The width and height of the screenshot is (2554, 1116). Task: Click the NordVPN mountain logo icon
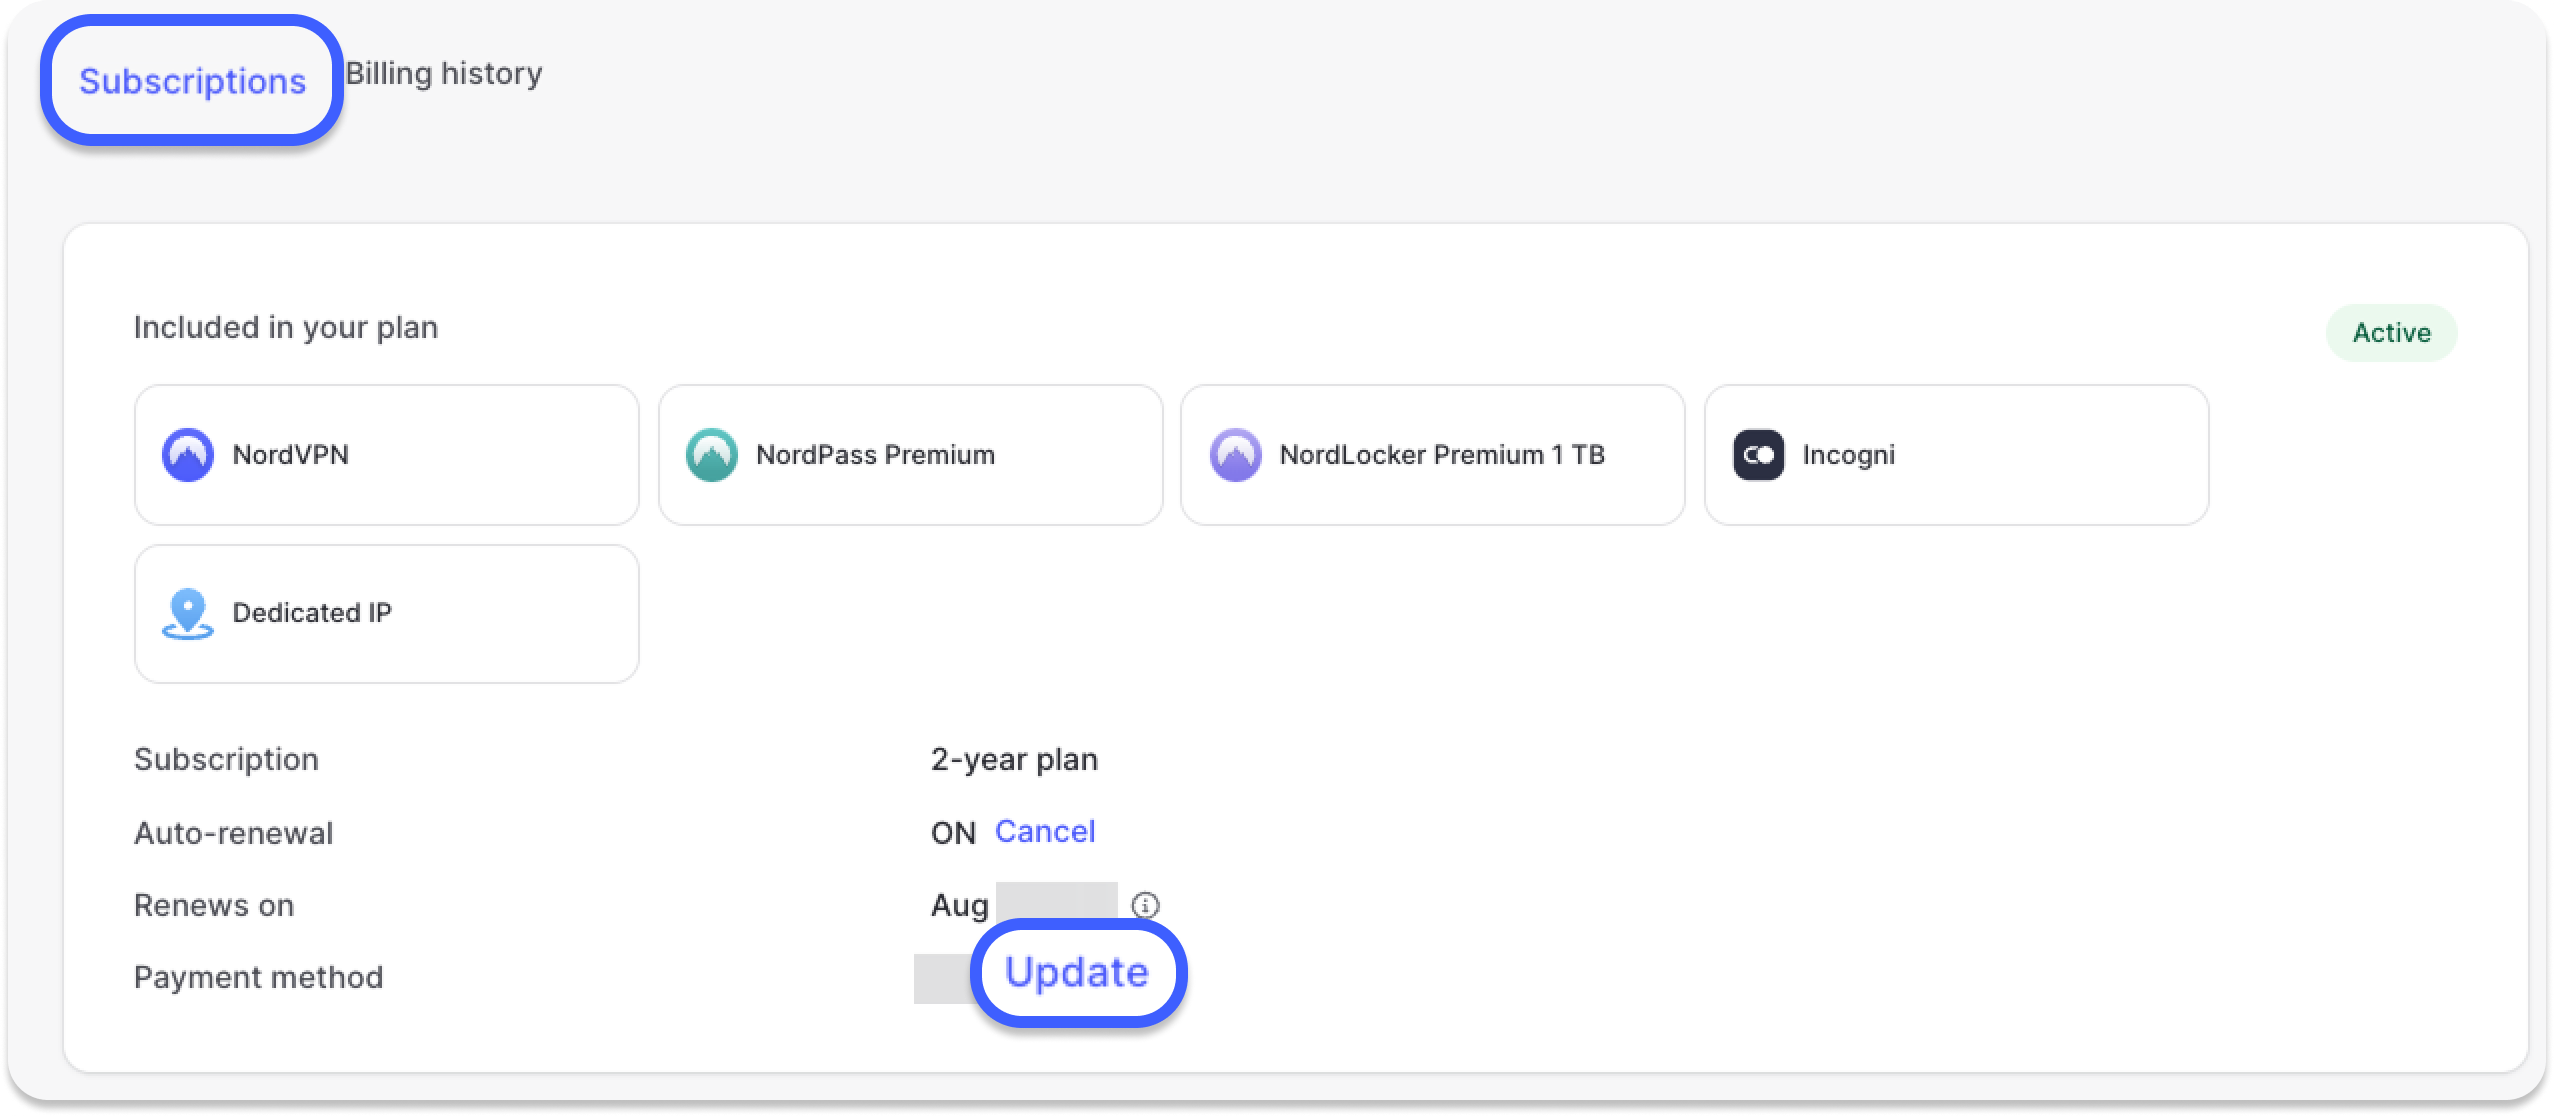coord(188,455)
